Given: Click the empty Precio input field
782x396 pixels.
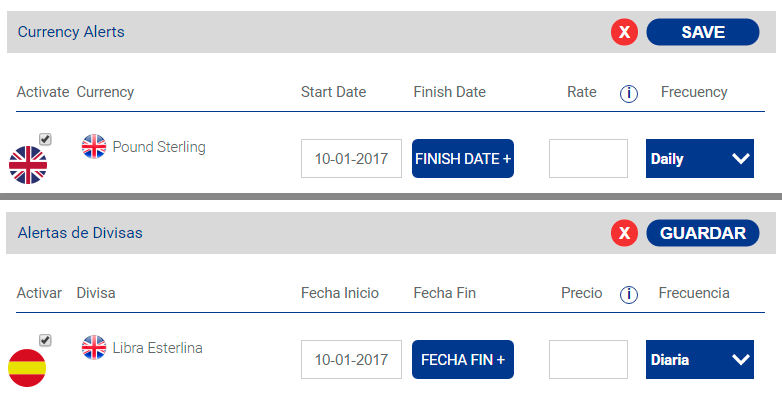Looking at the screenshot, I should click(x=588, y=360).
